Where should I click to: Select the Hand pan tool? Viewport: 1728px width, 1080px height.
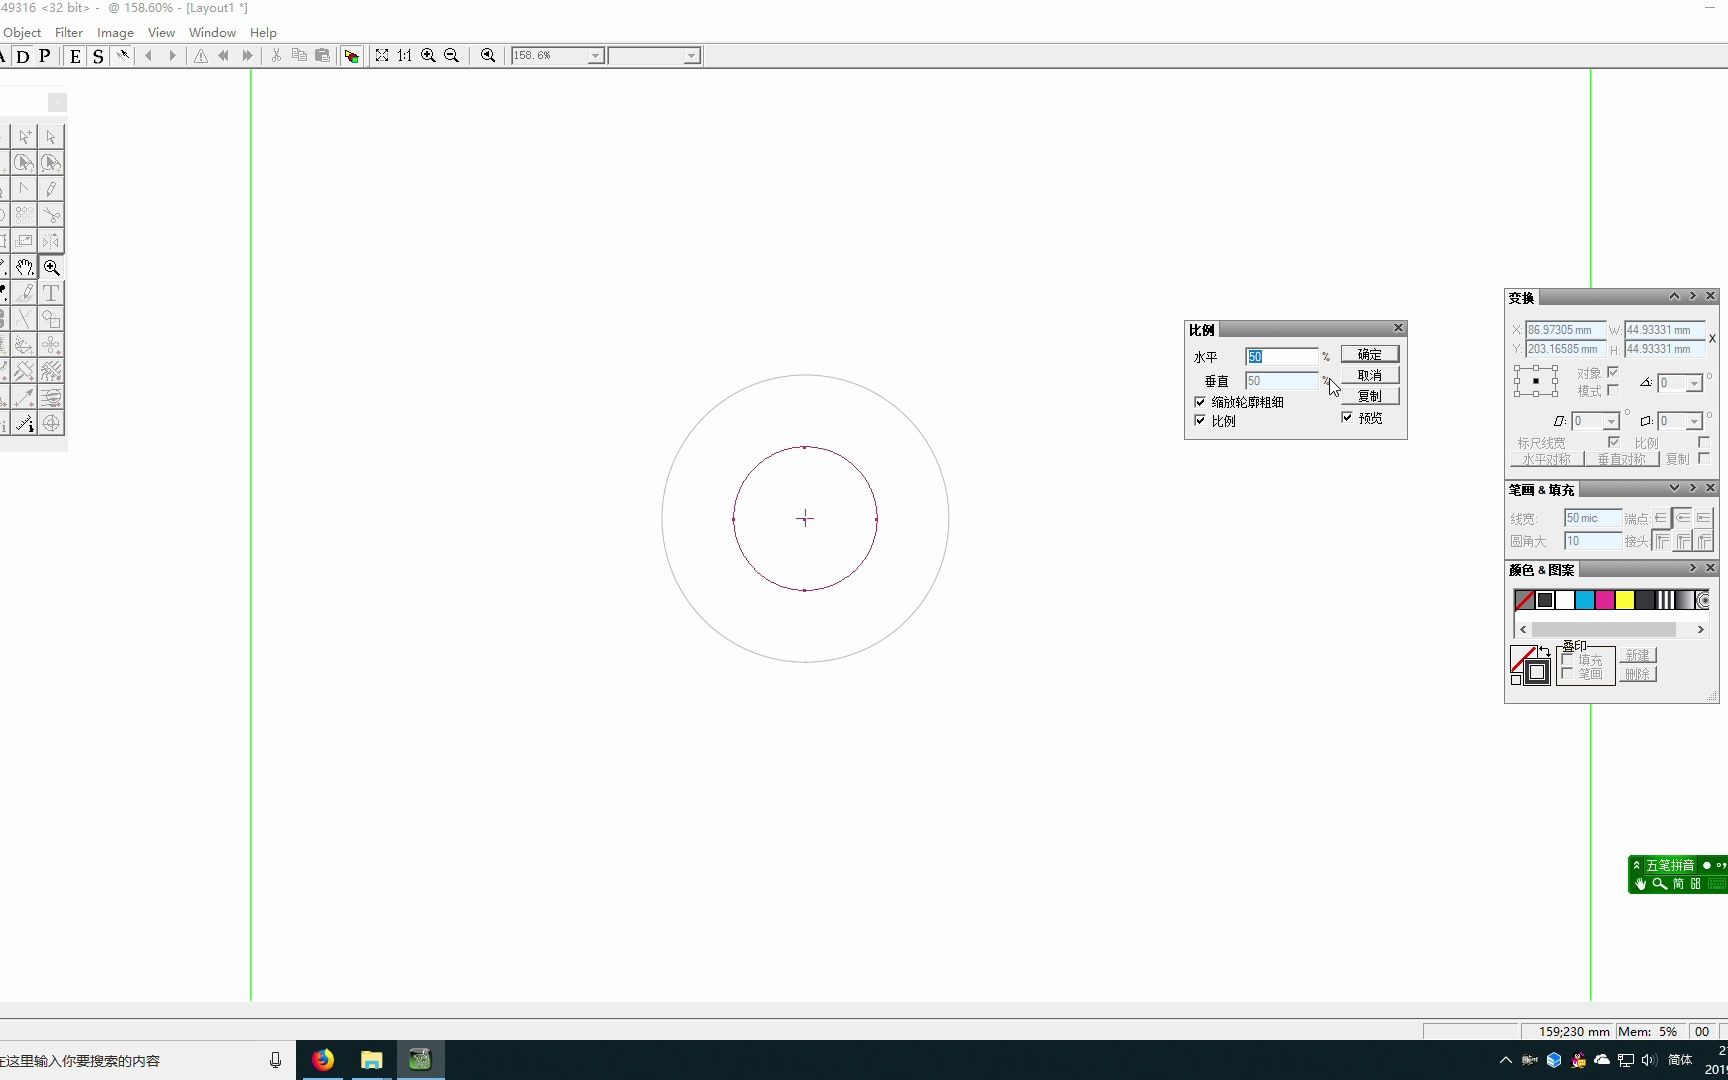pos(25,267)
